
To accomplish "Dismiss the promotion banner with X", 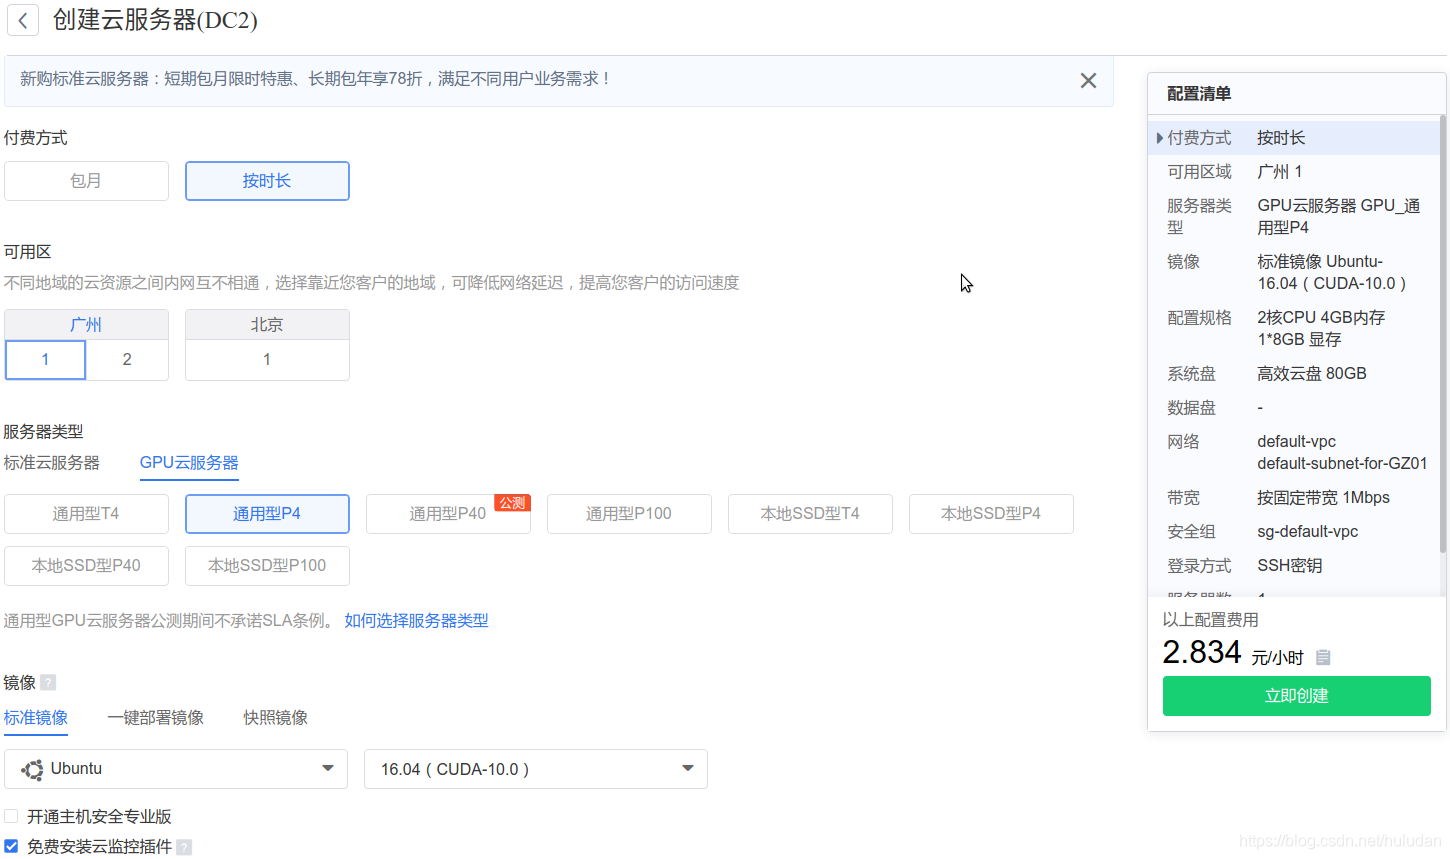I will coord(1088,80).
